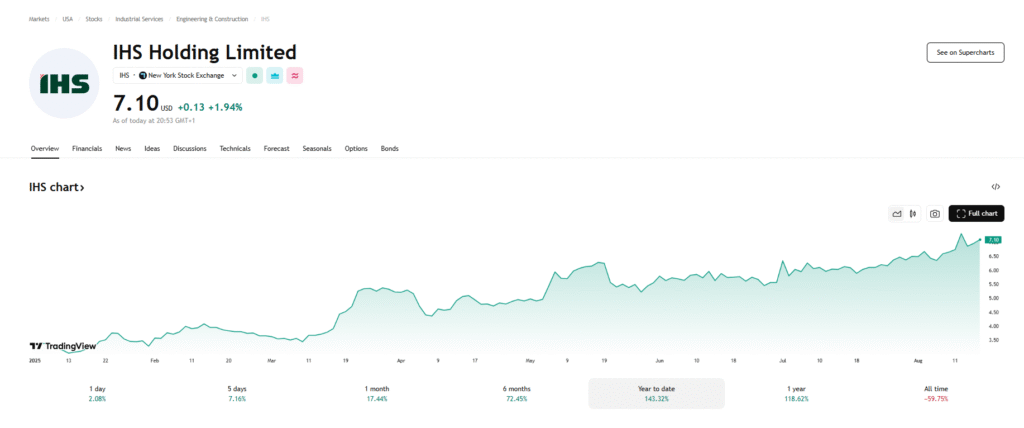Select the 6 months range
This screenshot has height=428, width=1024.
tap(517, 393)
